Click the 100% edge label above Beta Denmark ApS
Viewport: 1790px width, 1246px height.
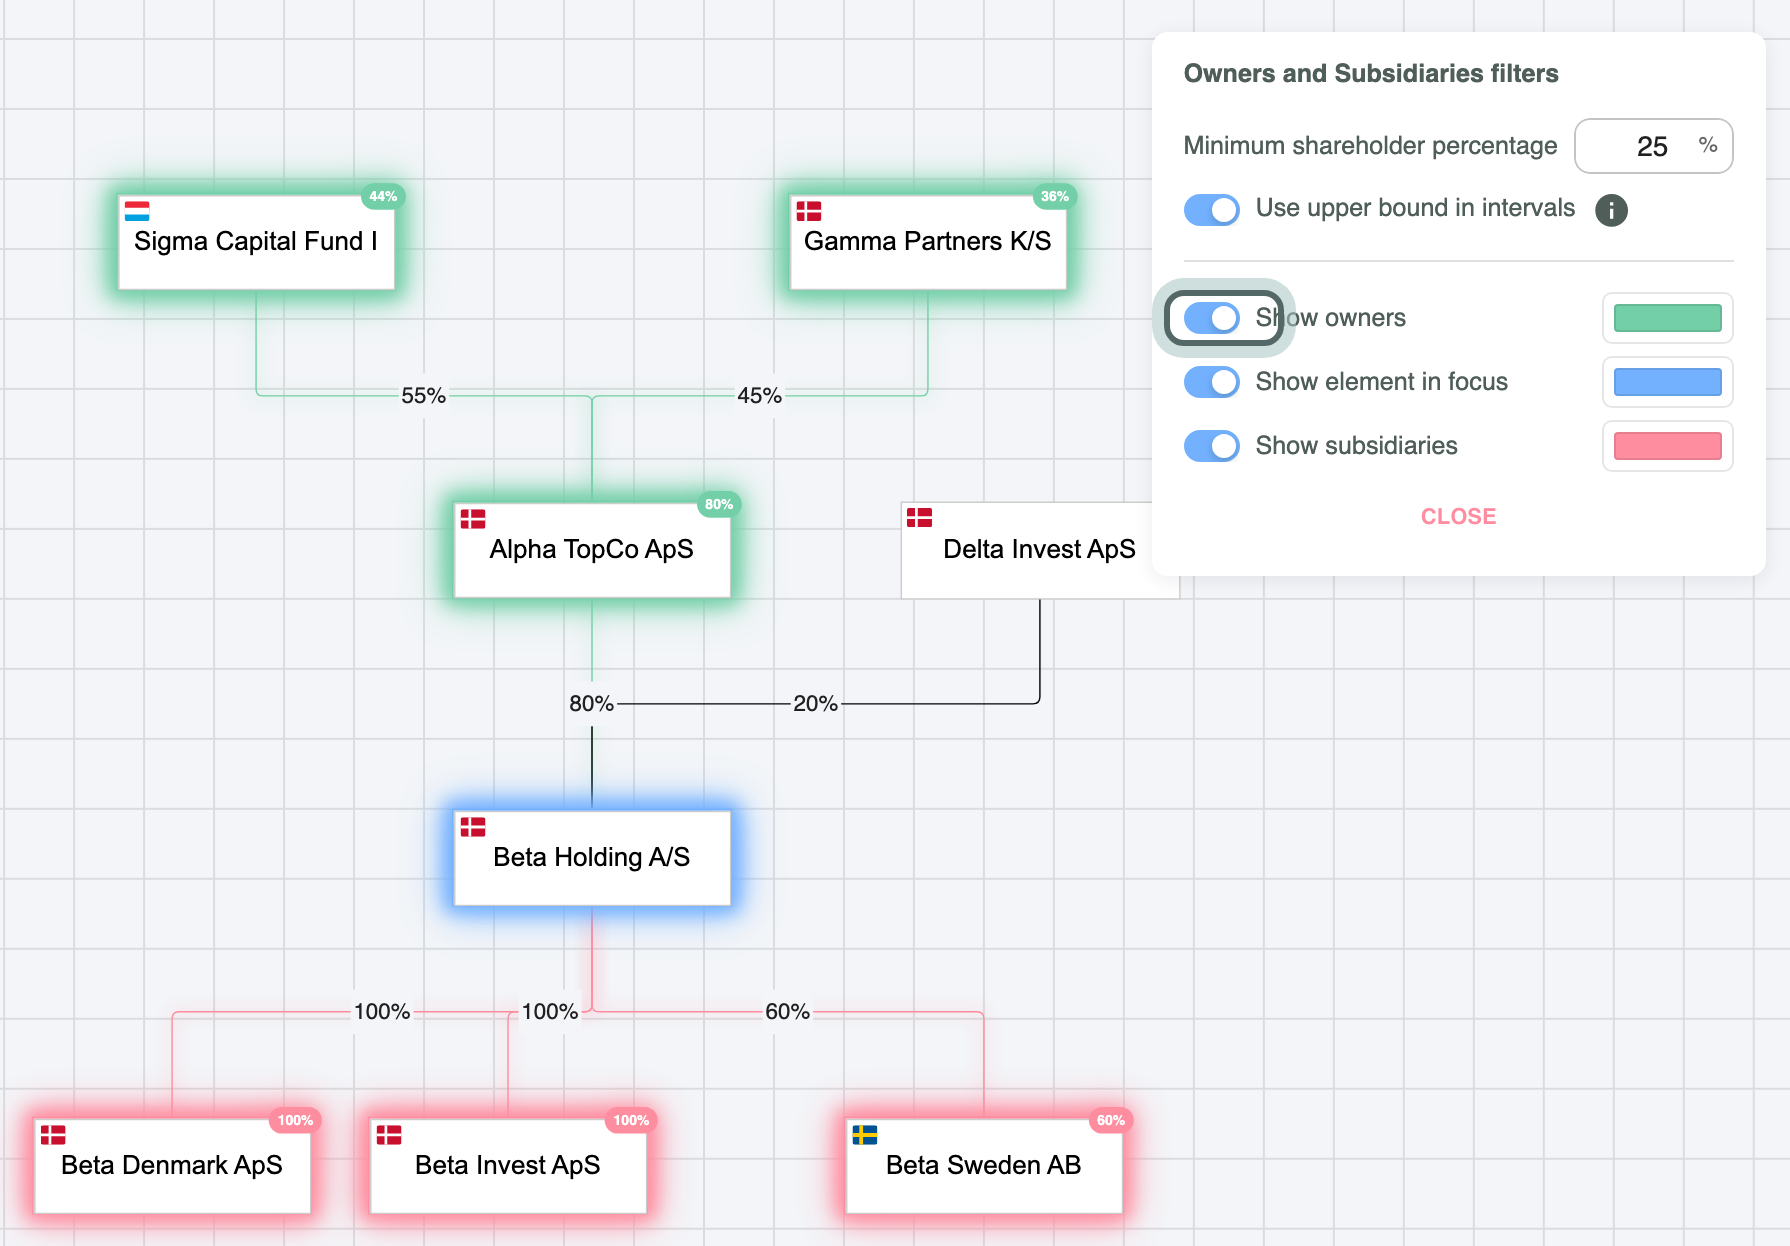tap(382, 1012)
